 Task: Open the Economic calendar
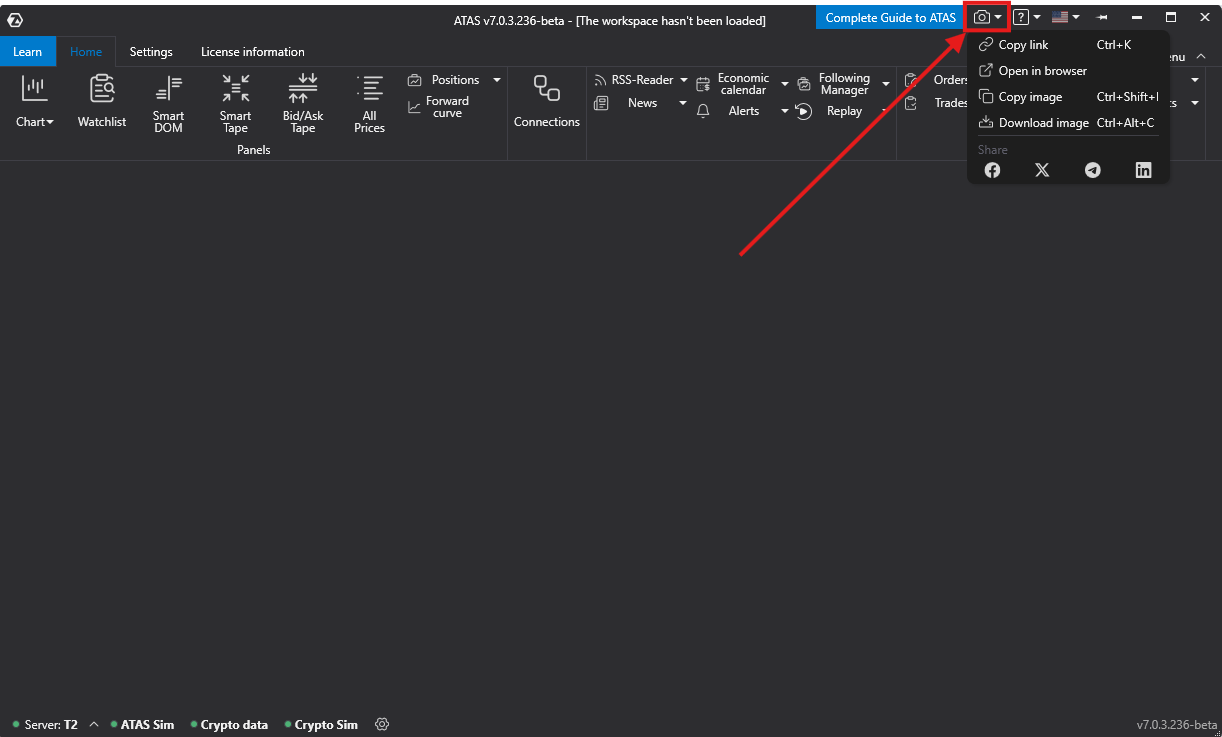733,84
